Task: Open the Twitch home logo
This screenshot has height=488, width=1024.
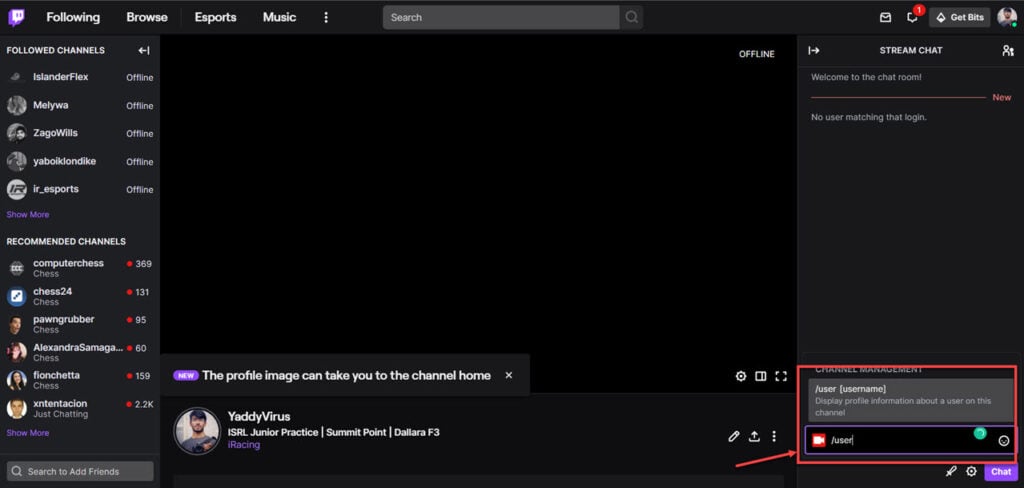Action: pyautogui.click(x=16, y=18)
